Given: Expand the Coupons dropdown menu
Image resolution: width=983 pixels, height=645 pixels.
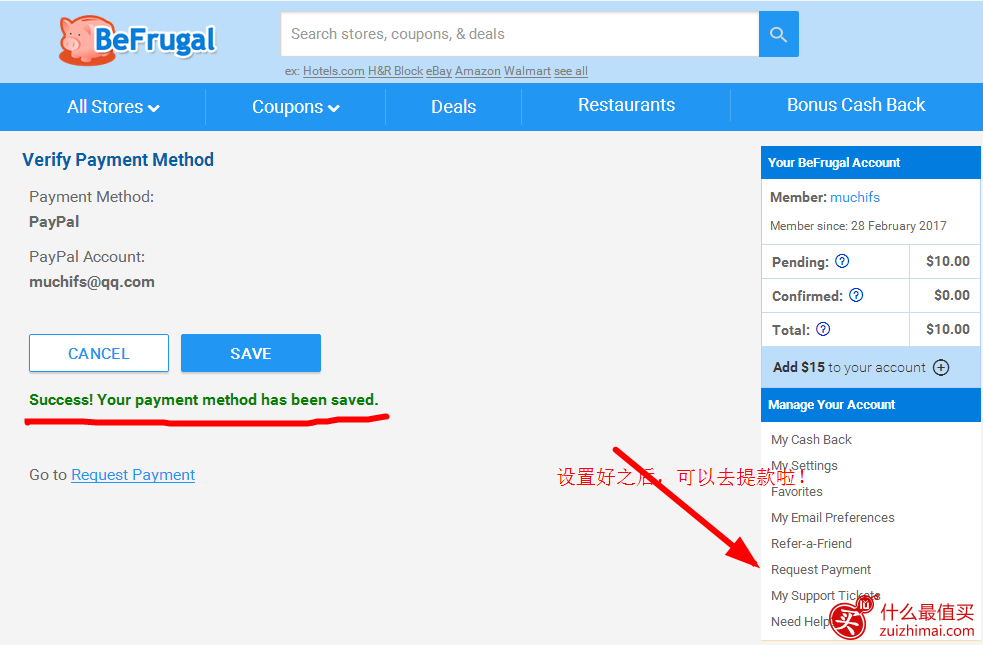Looking at the screenshot, I should pos(296,107).
